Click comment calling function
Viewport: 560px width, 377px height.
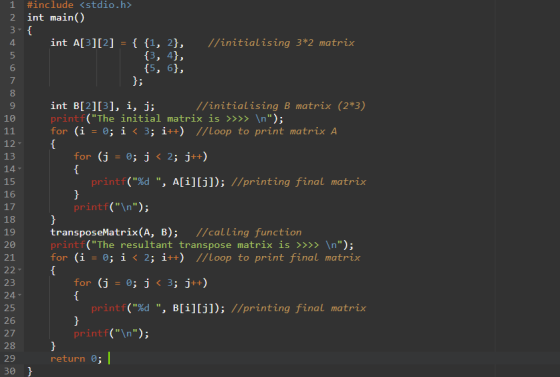point(249,232)
